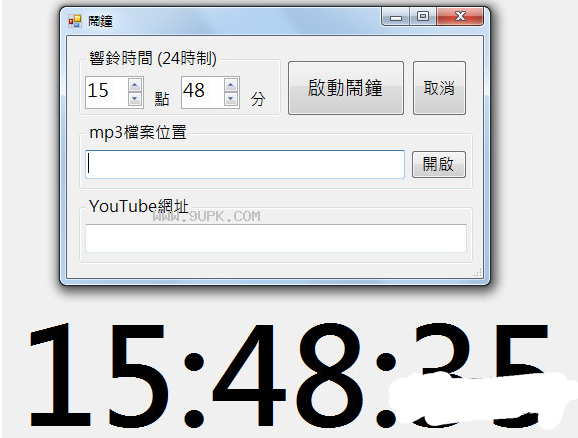
Task: Decrease the minute value with down arrow
Action: tap(231, 99)
